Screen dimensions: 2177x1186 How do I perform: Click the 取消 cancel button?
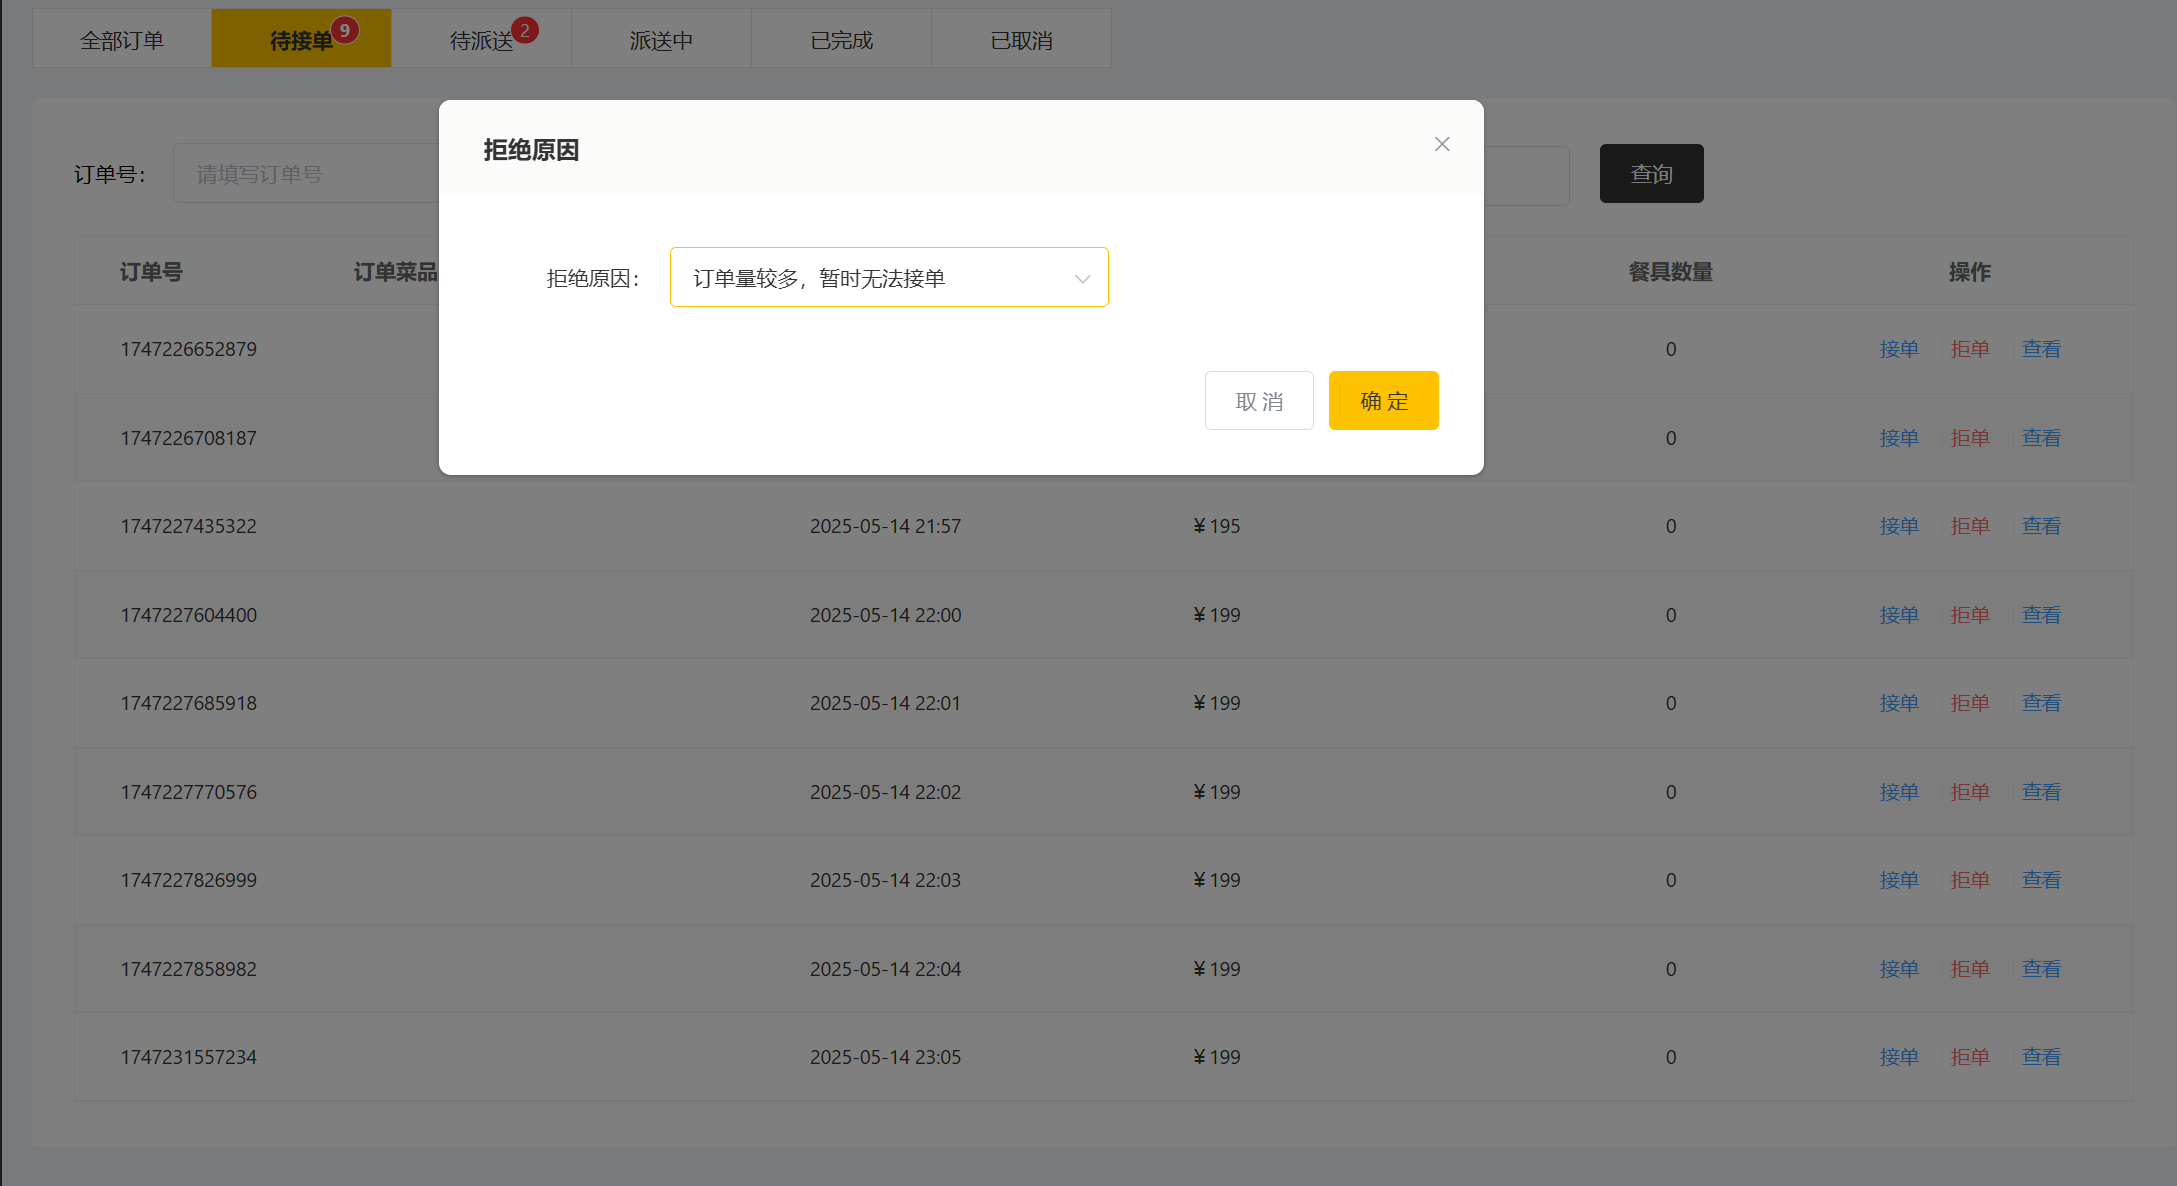click(1258, 401)
